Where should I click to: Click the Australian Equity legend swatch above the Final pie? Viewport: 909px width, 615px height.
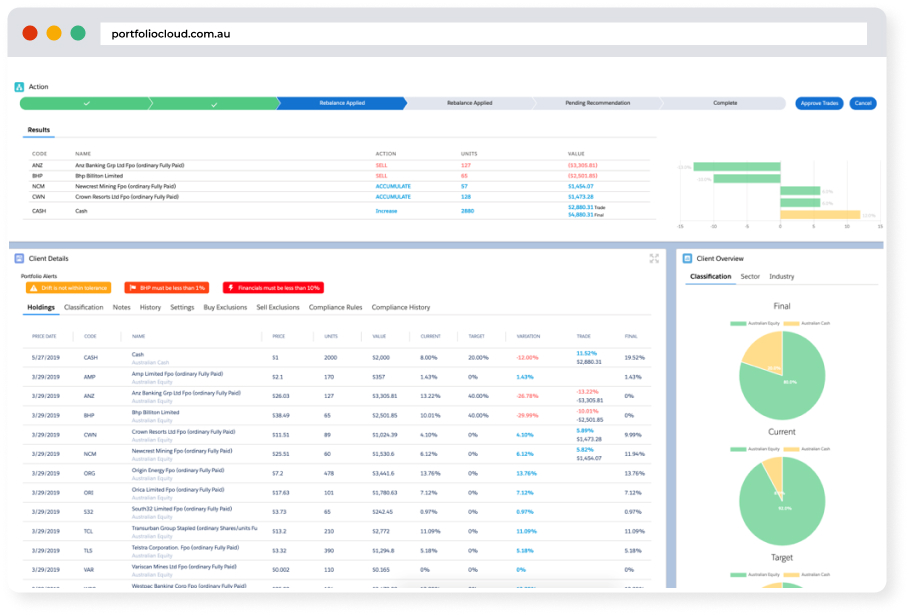click(x=738, y=323)
